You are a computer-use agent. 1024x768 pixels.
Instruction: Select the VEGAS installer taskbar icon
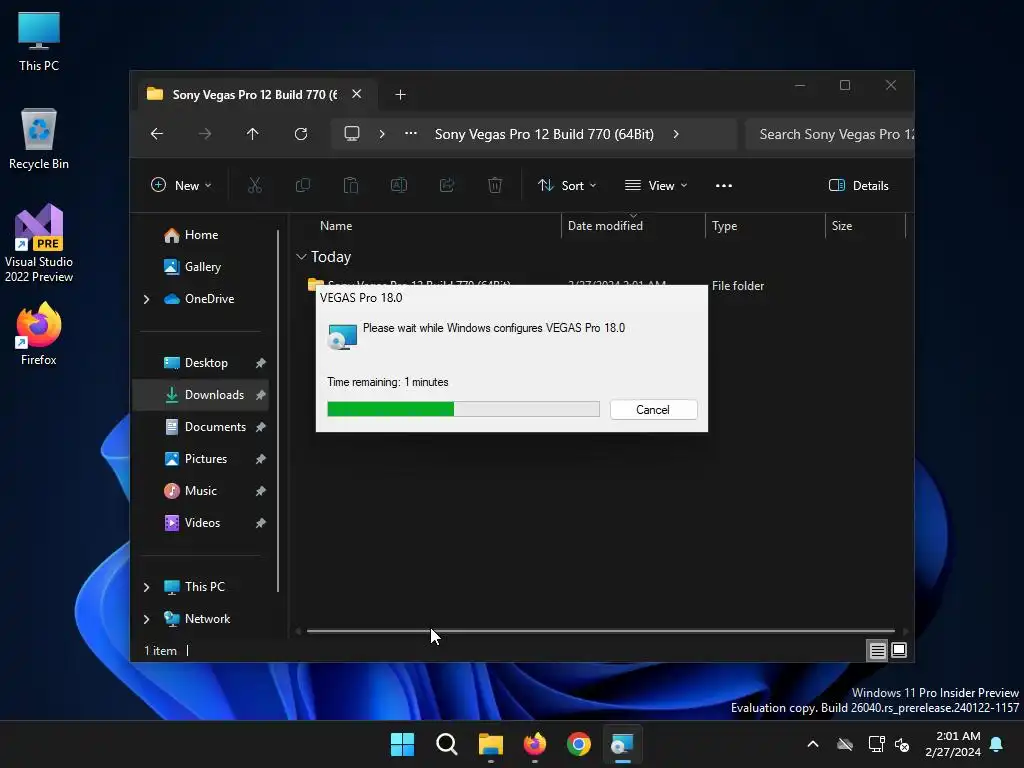coord(622,744)
